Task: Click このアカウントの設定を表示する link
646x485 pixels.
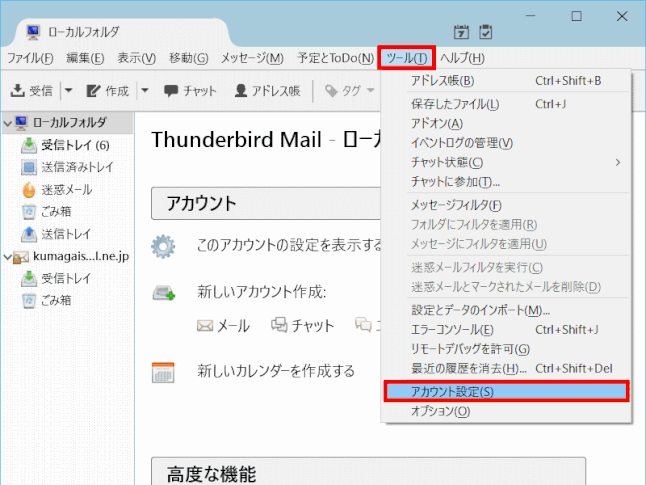Action: [x=289, y=245]
